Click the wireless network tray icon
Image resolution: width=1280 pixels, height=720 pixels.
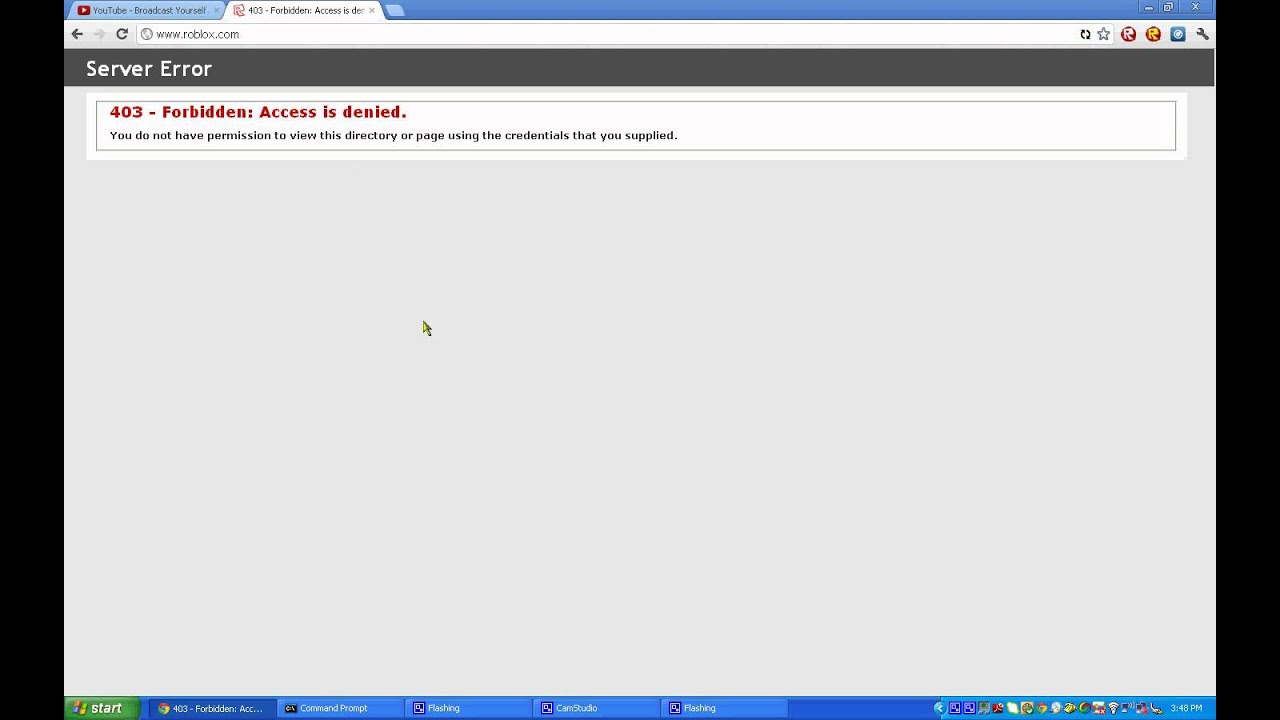point(1114,708)
